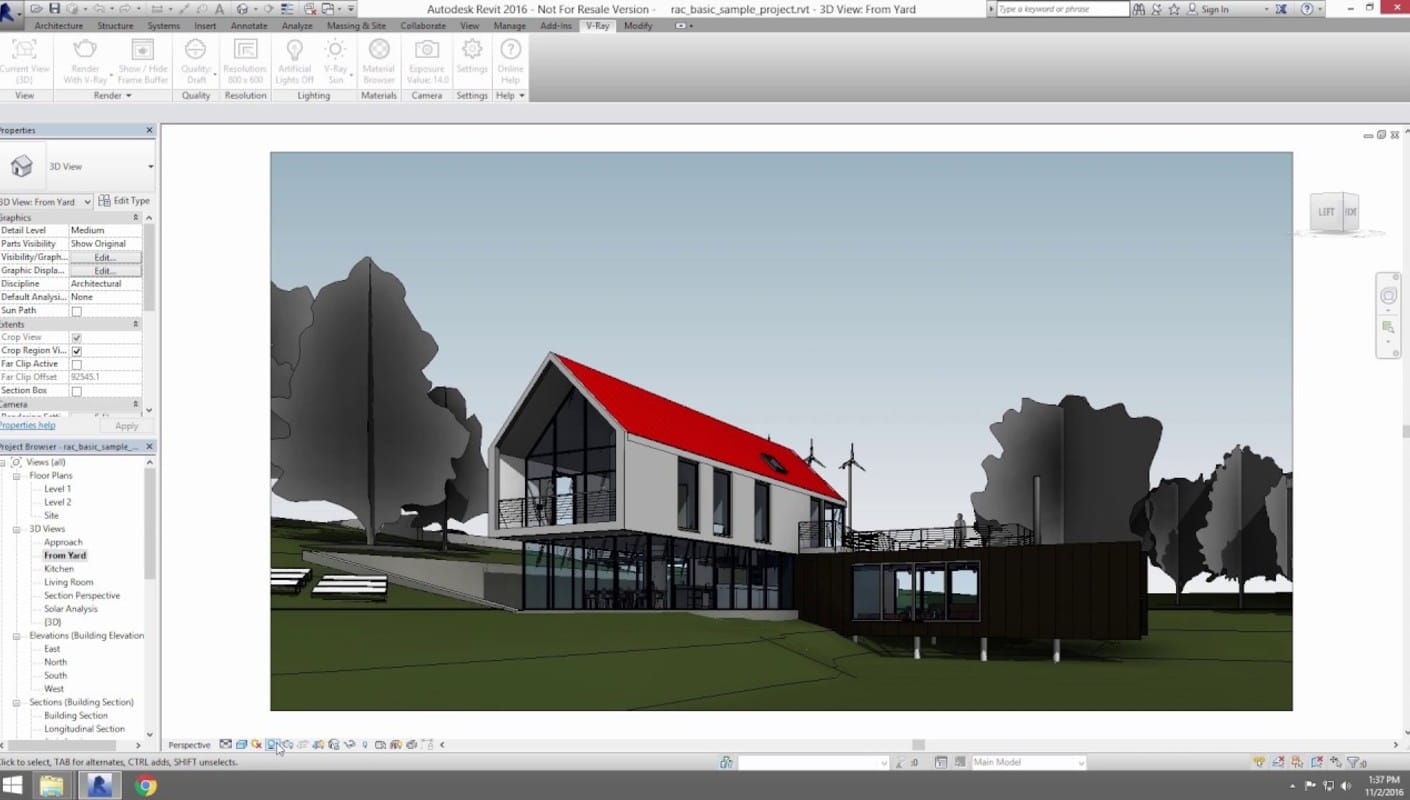This screenshot has height=800, width=1410.
Task: Click the Properties panel vertical scrollbar
Action: pyautogui.click(x=150, y=266)
